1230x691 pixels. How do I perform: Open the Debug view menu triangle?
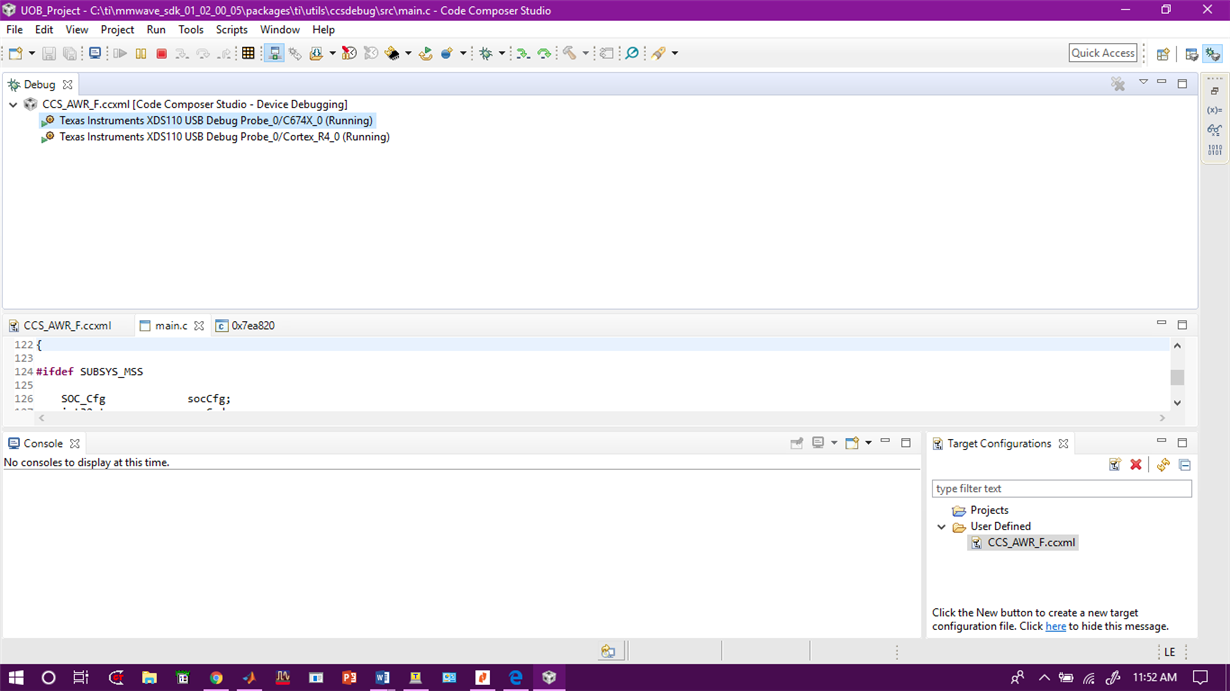click(x=1143, y=83)
